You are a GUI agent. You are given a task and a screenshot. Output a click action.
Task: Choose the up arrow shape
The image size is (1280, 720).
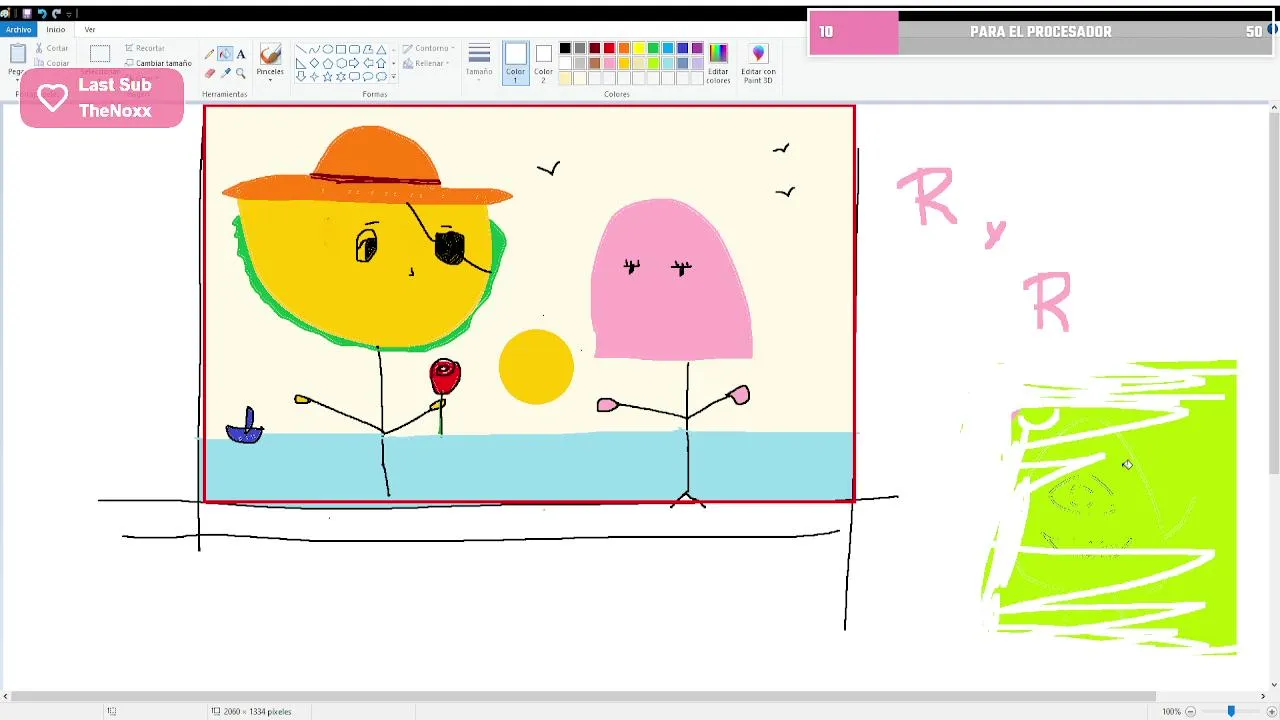[x=381, y=63]
